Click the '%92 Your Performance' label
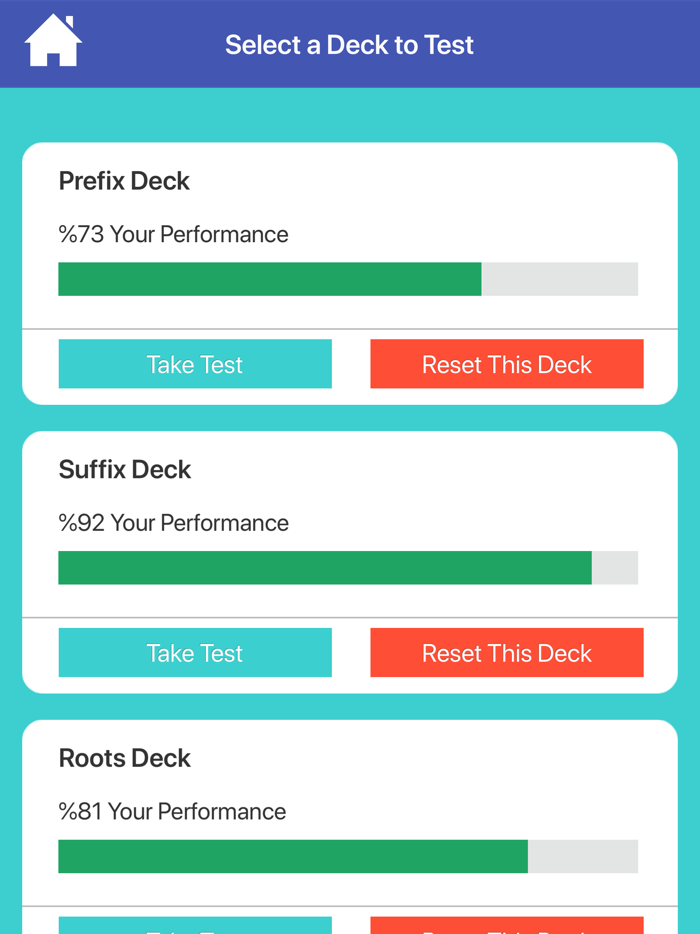The image size is (700, 934). (x=173, y=523)
